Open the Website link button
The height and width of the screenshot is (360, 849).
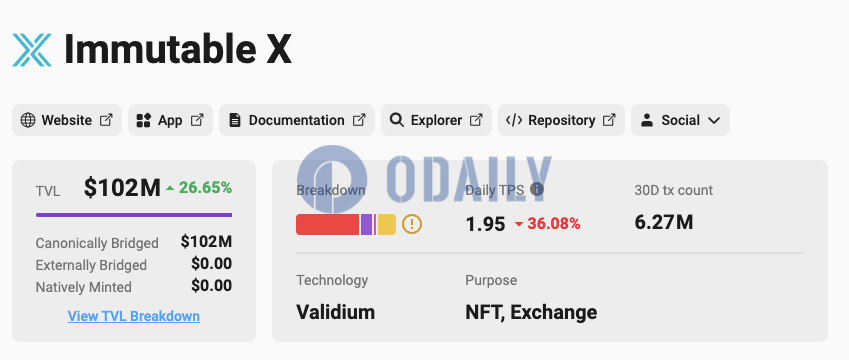coord(67,120)
